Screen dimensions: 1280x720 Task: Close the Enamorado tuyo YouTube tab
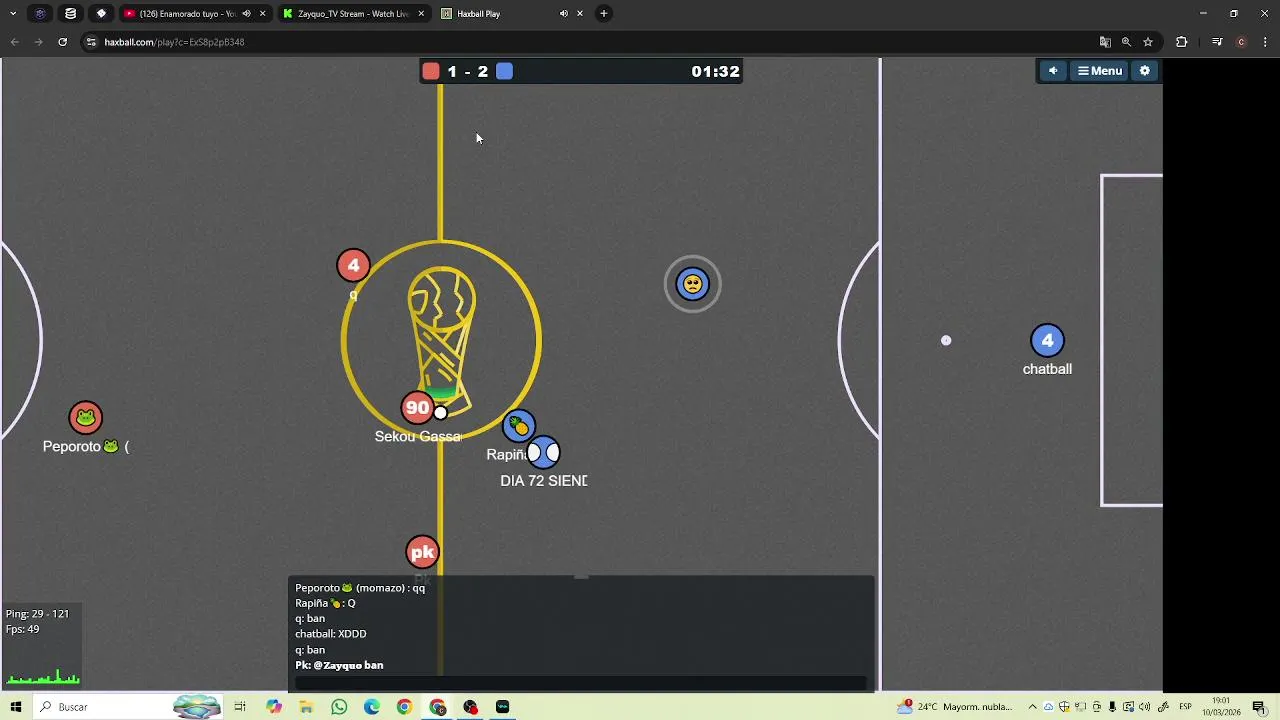coord(262,14)
